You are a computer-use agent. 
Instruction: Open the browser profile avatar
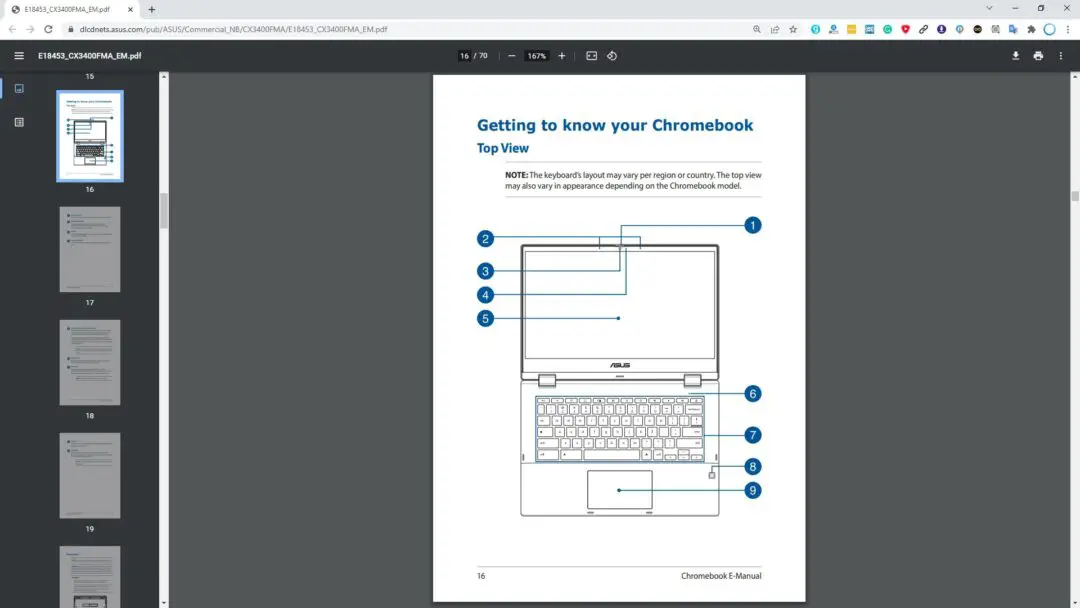coord(1050,30)
